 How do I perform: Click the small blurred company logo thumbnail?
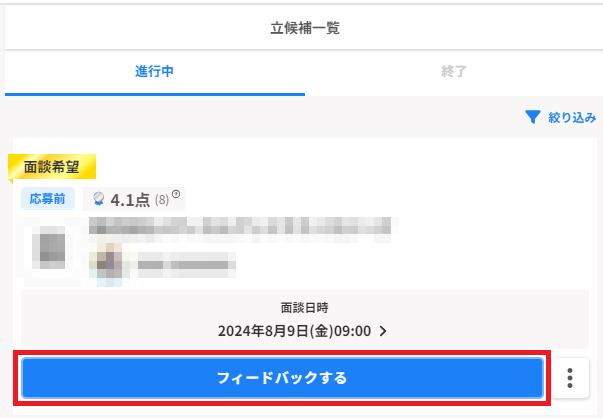(110, 263)
